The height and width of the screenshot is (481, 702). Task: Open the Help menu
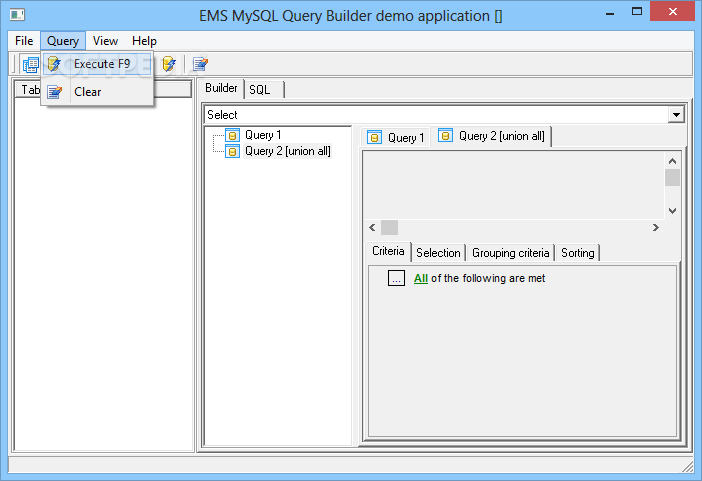pos(144,41)
